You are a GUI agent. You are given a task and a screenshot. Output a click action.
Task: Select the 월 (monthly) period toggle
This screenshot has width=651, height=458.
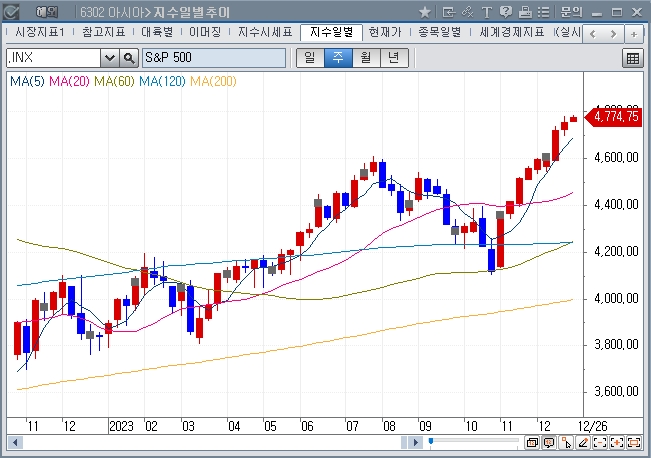(x=365, y=57)
